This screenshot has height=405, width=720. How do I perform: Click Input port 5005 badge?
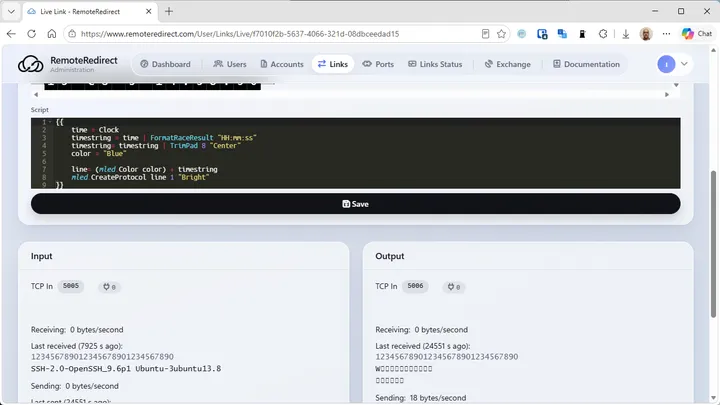point(71,286)
